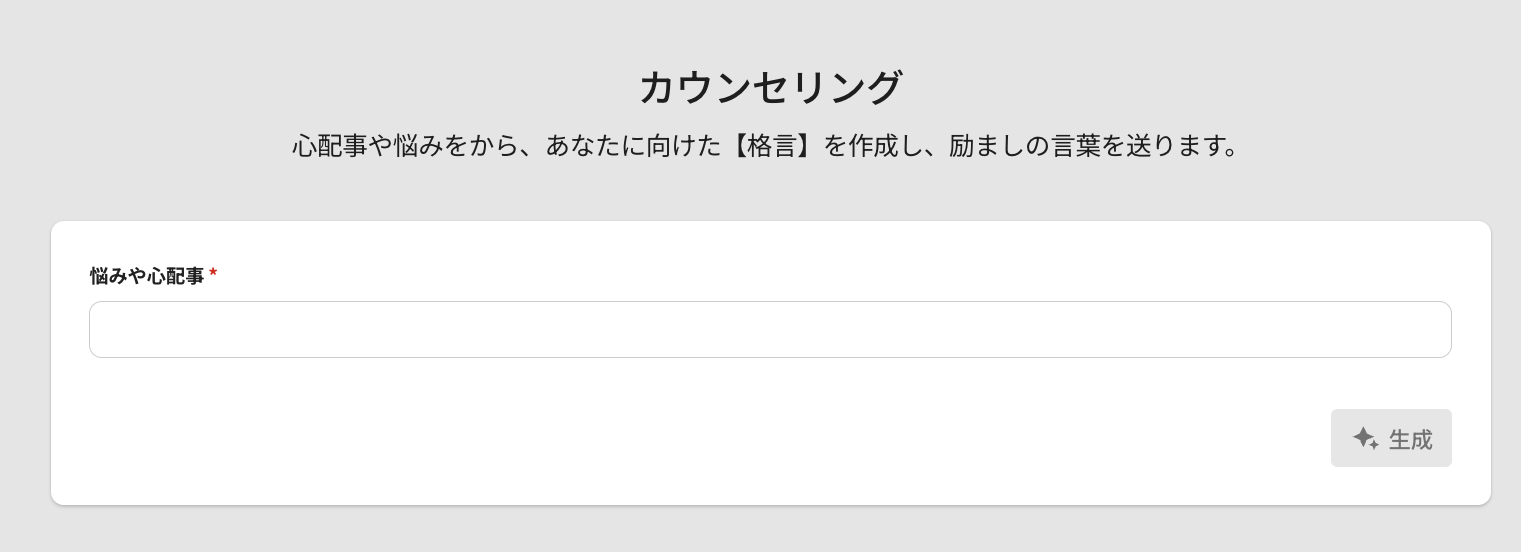
Task: Click the final 。 of the description sentence
Action: tap(1233, 151)
